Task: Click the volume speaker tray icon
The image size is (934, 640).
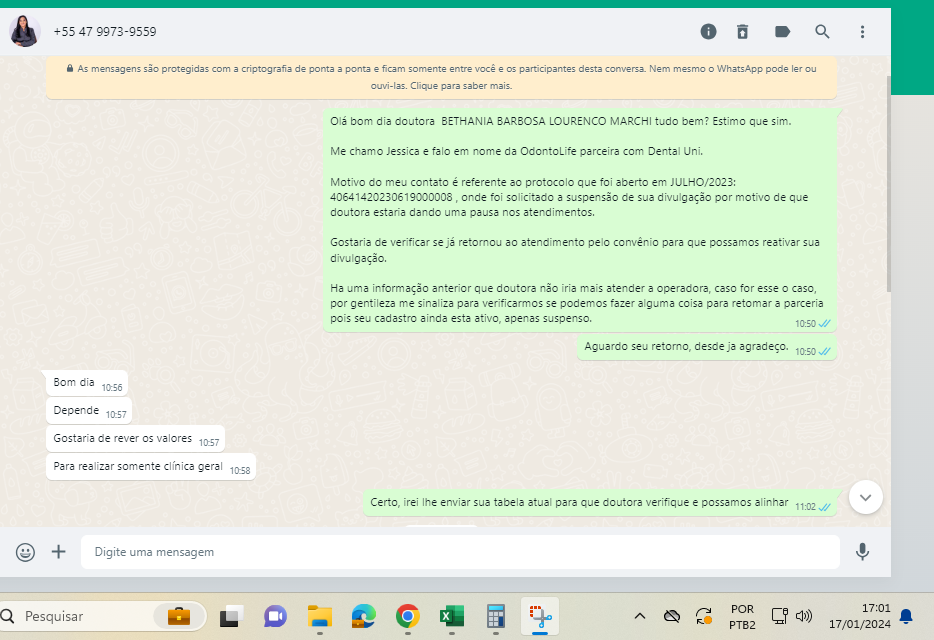Action: [804, 616]
